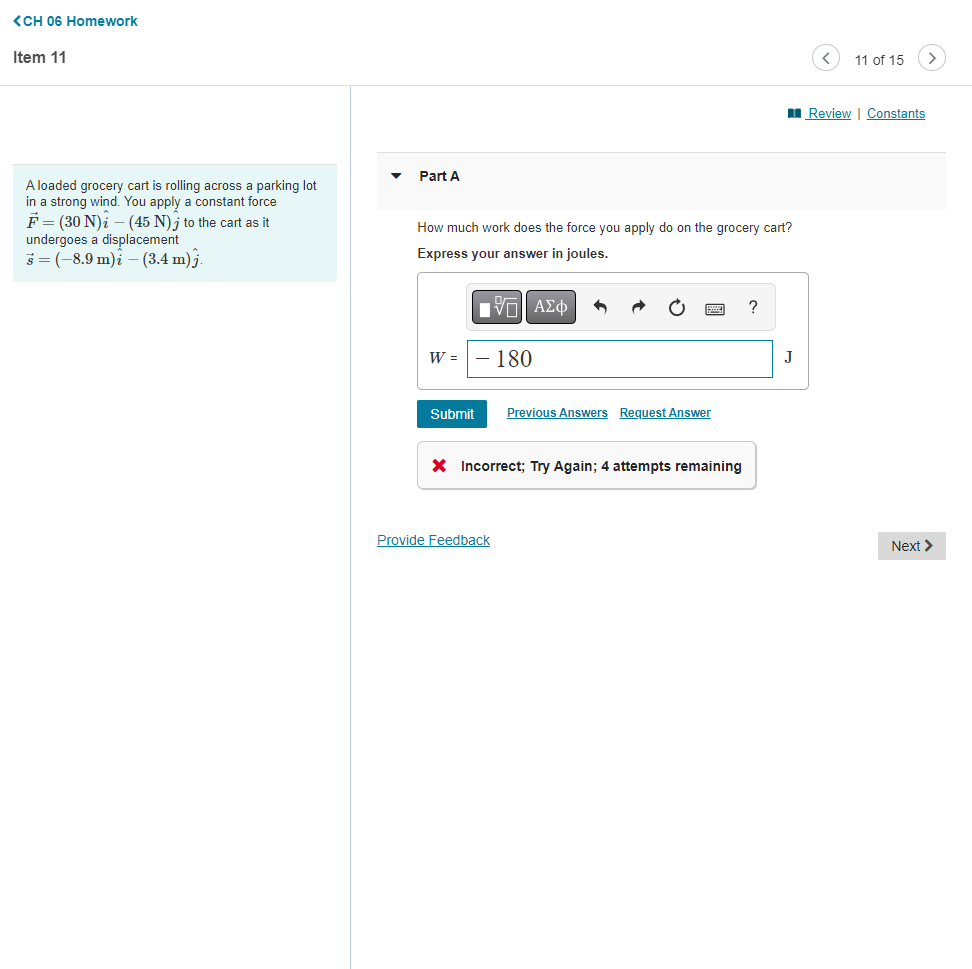Open keyboard shortcuts via the keyboard icon
Image resolution: width=972 pixels, height=969 pixels.
(x=714, y=307)
